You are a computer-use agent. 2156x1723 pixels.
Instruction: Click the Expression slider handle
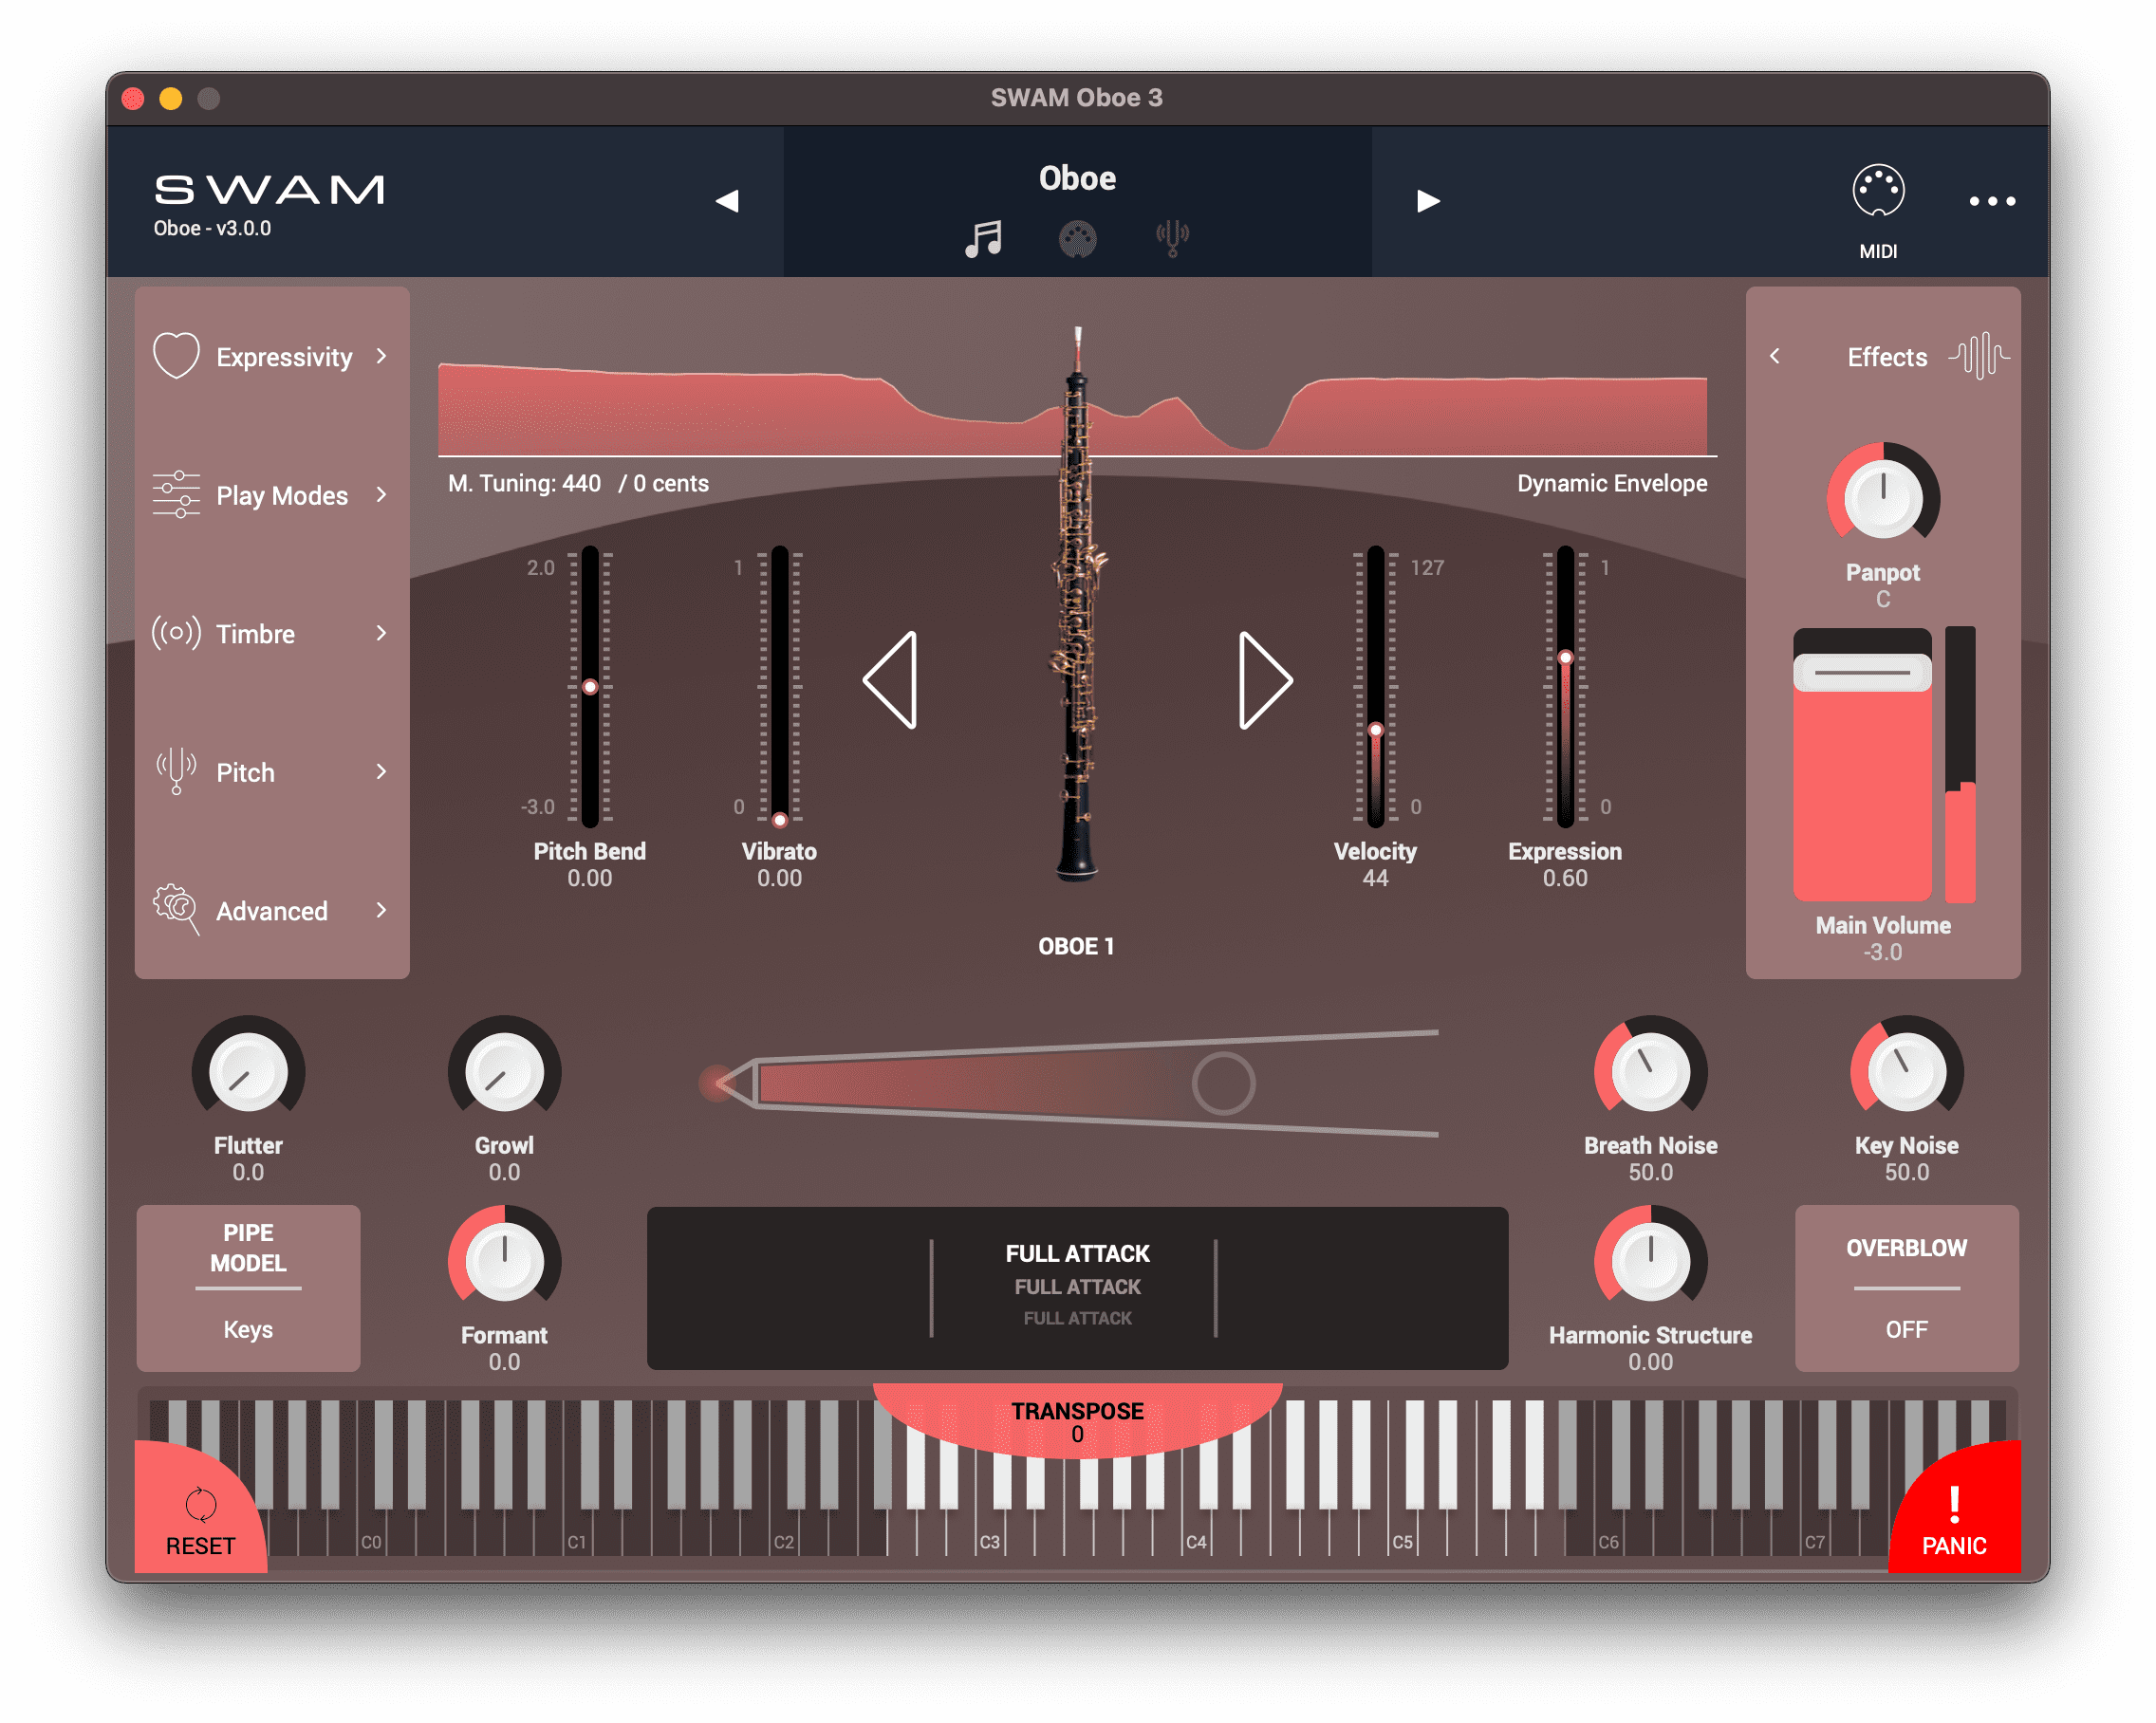tap(1565, 657)
